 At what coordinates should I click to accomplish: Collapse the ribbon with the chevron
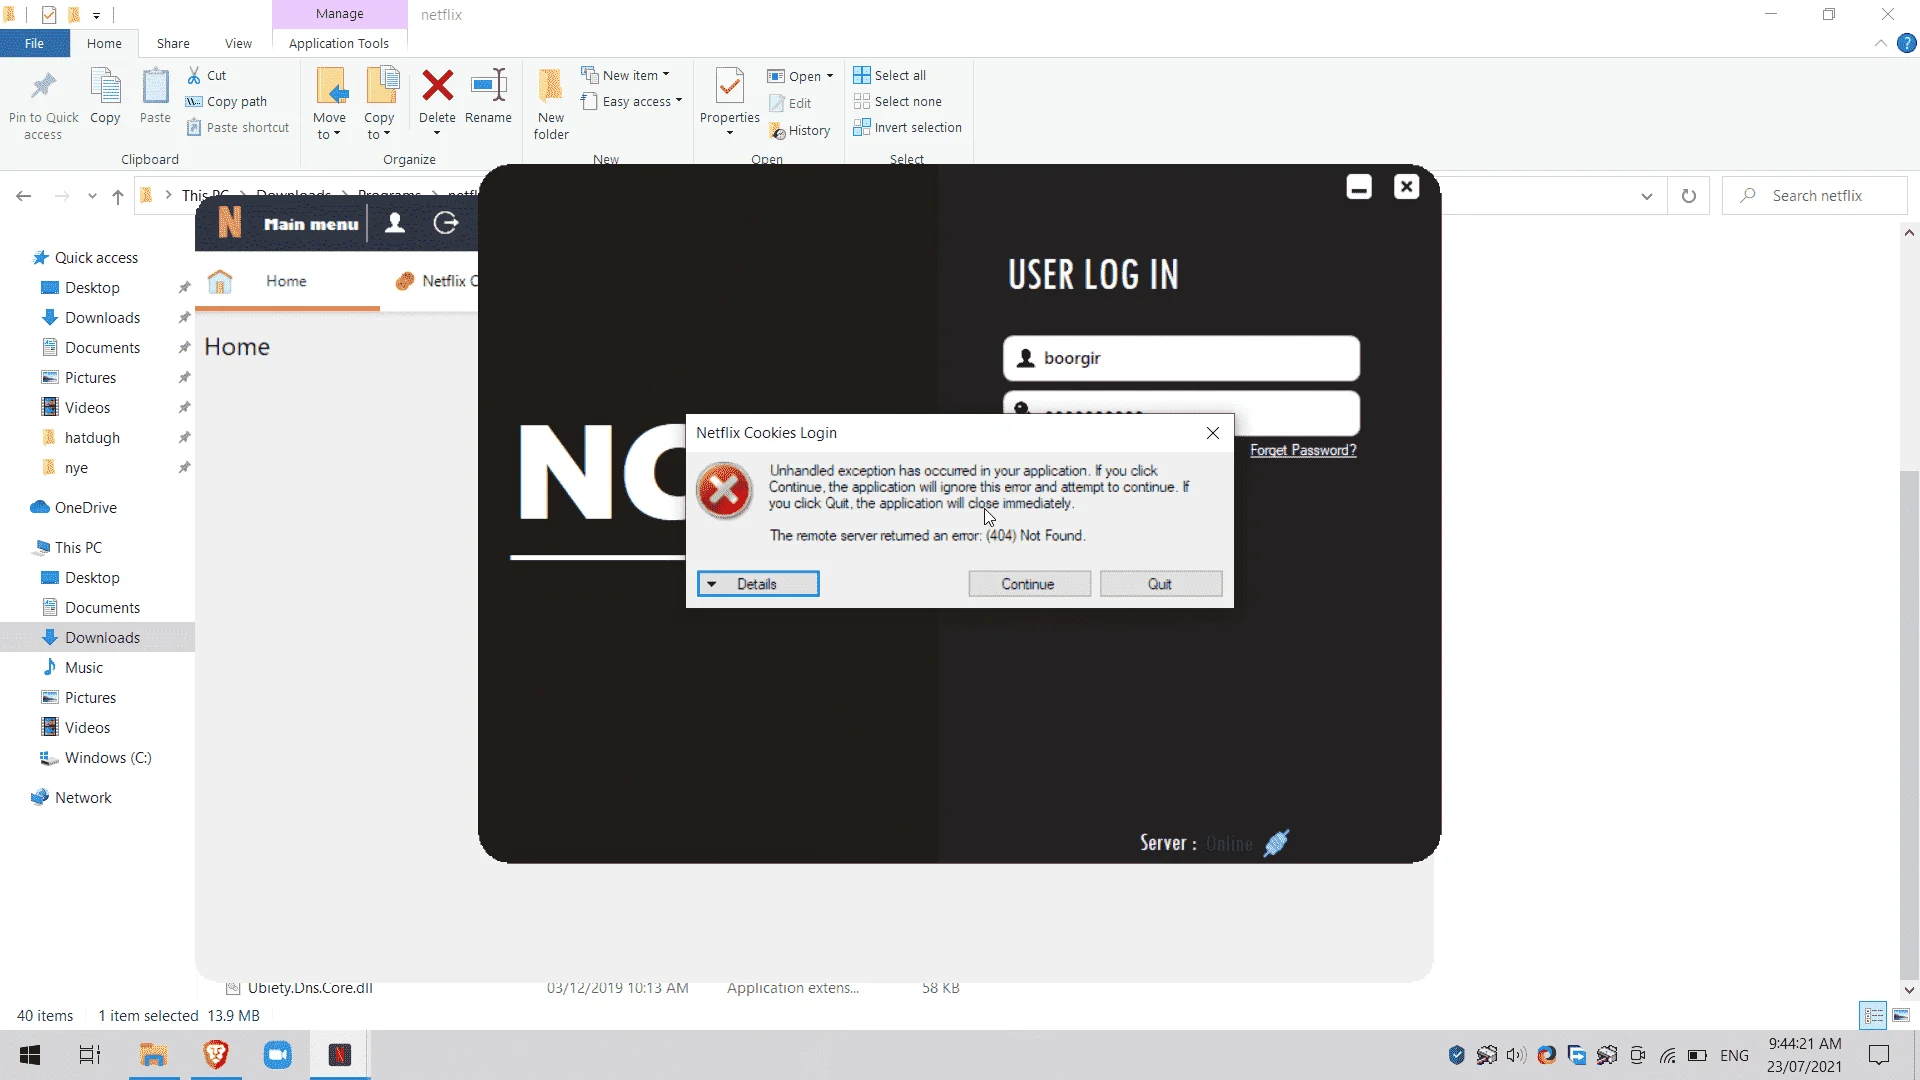(1881, 43)
